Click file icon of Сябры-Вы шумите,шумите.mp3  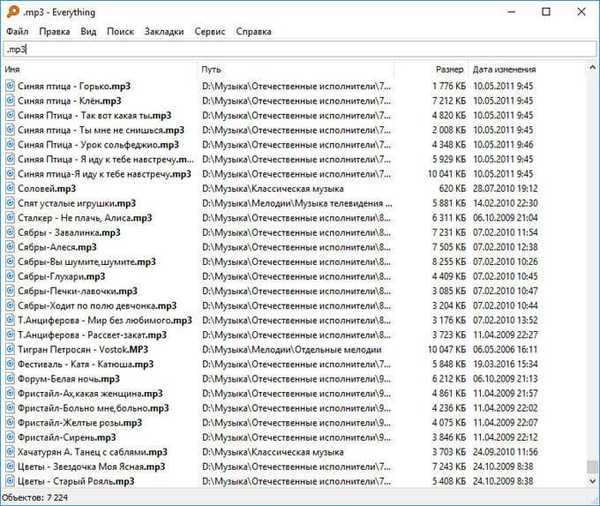(10, 262)
